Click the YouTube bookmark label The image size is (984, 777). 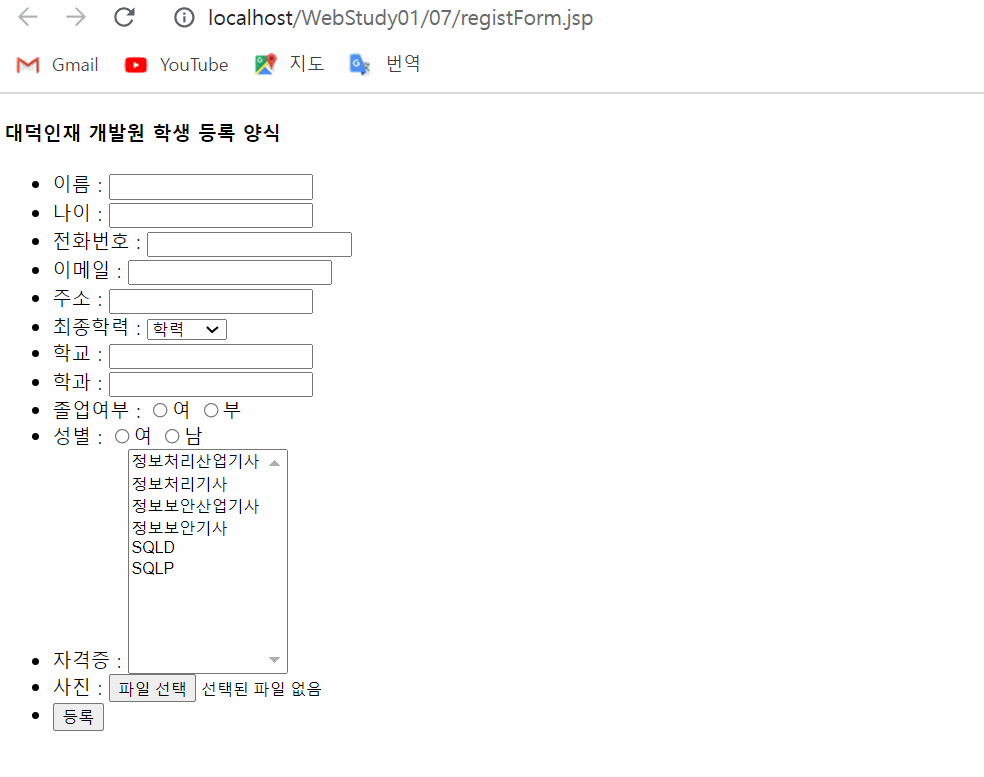point(194,65)
